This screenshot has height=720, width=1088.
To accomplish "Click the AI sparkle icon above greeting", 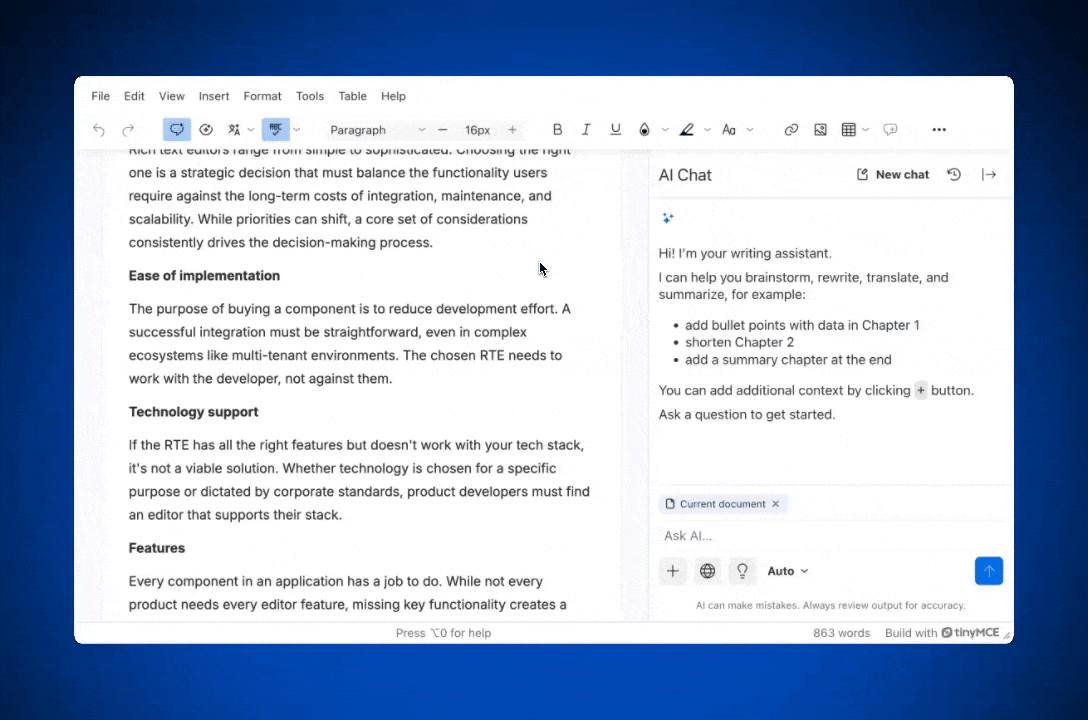I will pos(668,218).
